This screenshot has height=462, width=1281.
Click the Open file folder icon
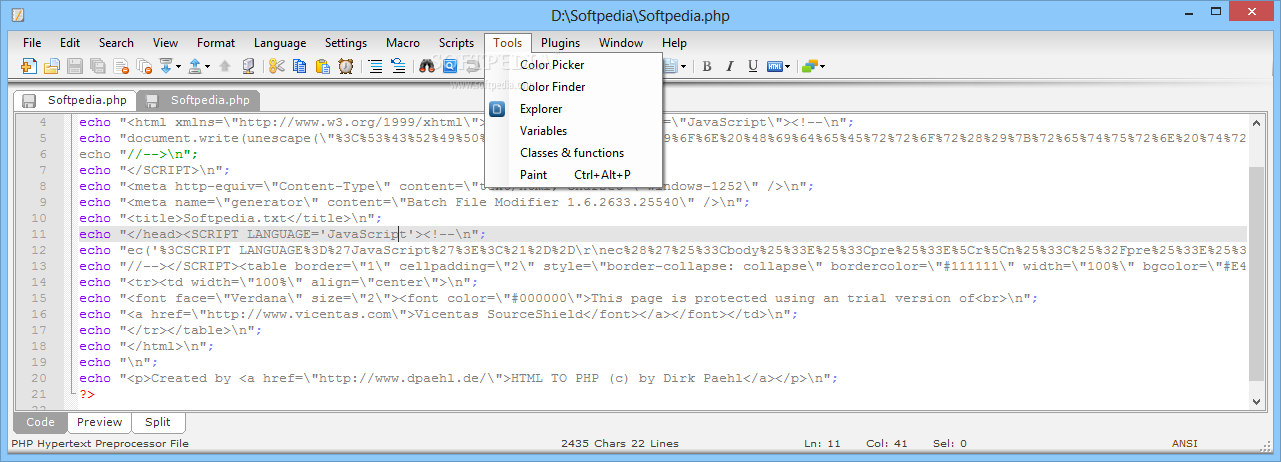click(52, 66)
